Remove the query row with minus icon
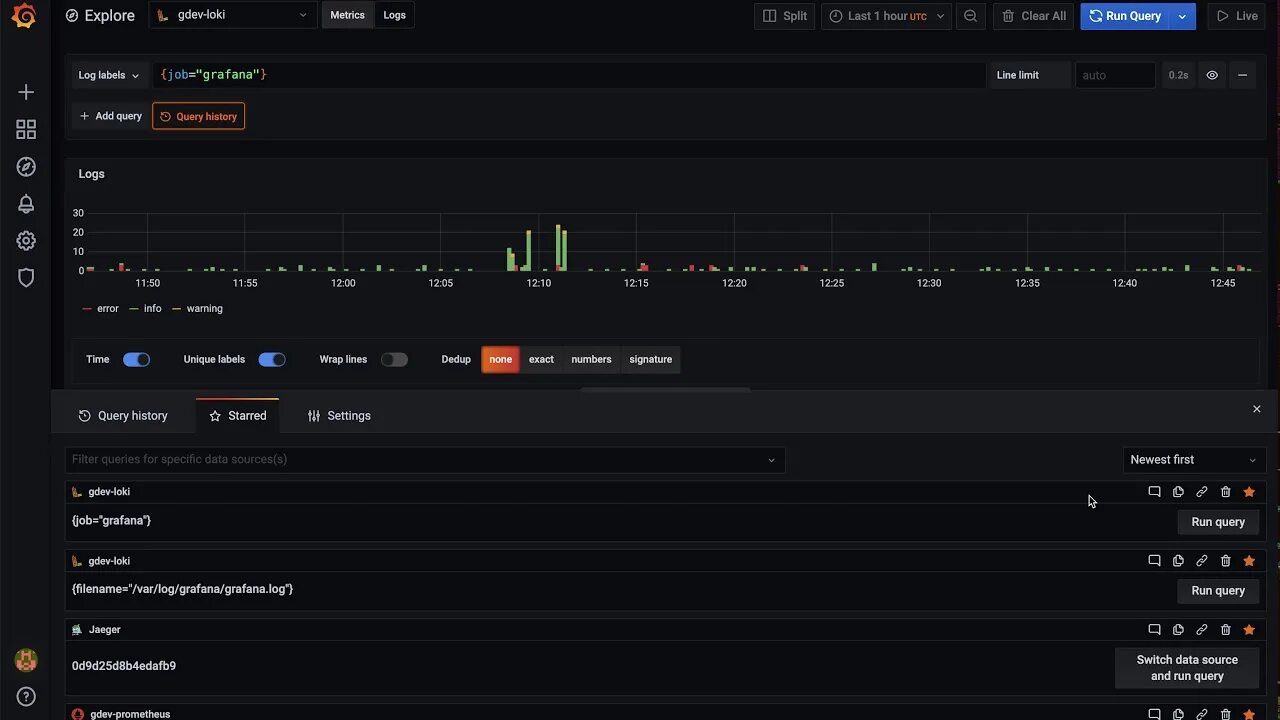This screenshot has width=1280, height=720. pos(1242,75)
